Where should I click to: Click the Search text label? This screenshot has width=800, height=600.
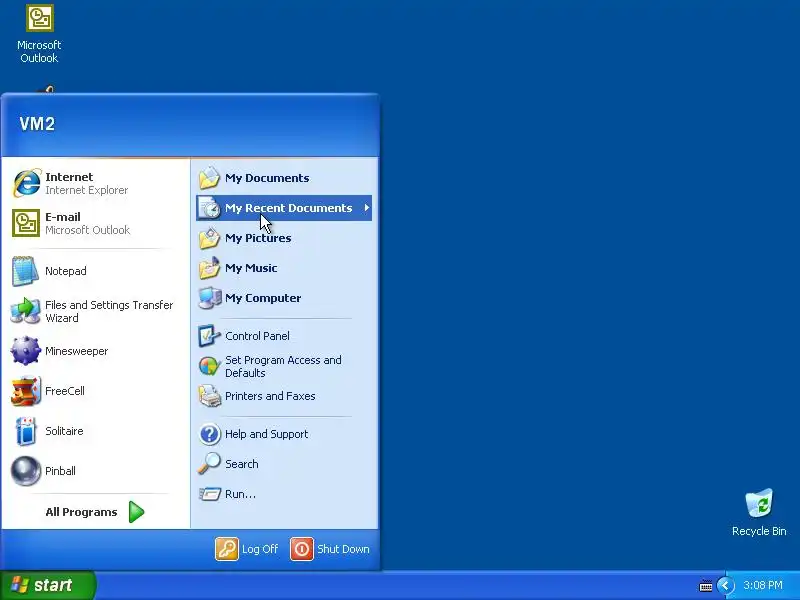click(241, 464)
